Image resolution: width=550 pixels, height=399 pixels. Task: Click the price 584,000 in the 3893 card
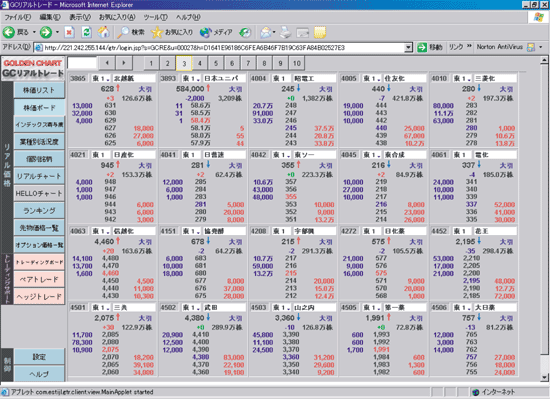[190, 89]
